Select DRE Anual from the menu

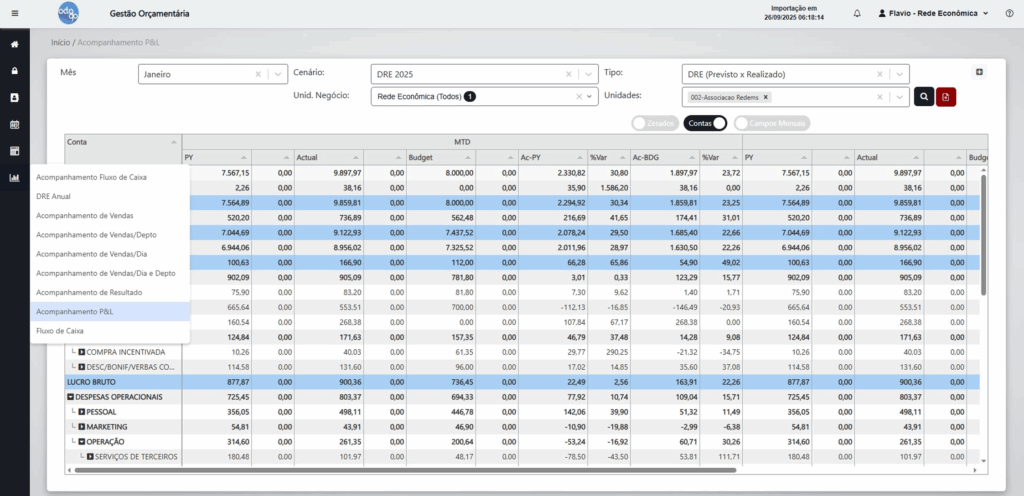pyautogui.click(x=52, y=196)
